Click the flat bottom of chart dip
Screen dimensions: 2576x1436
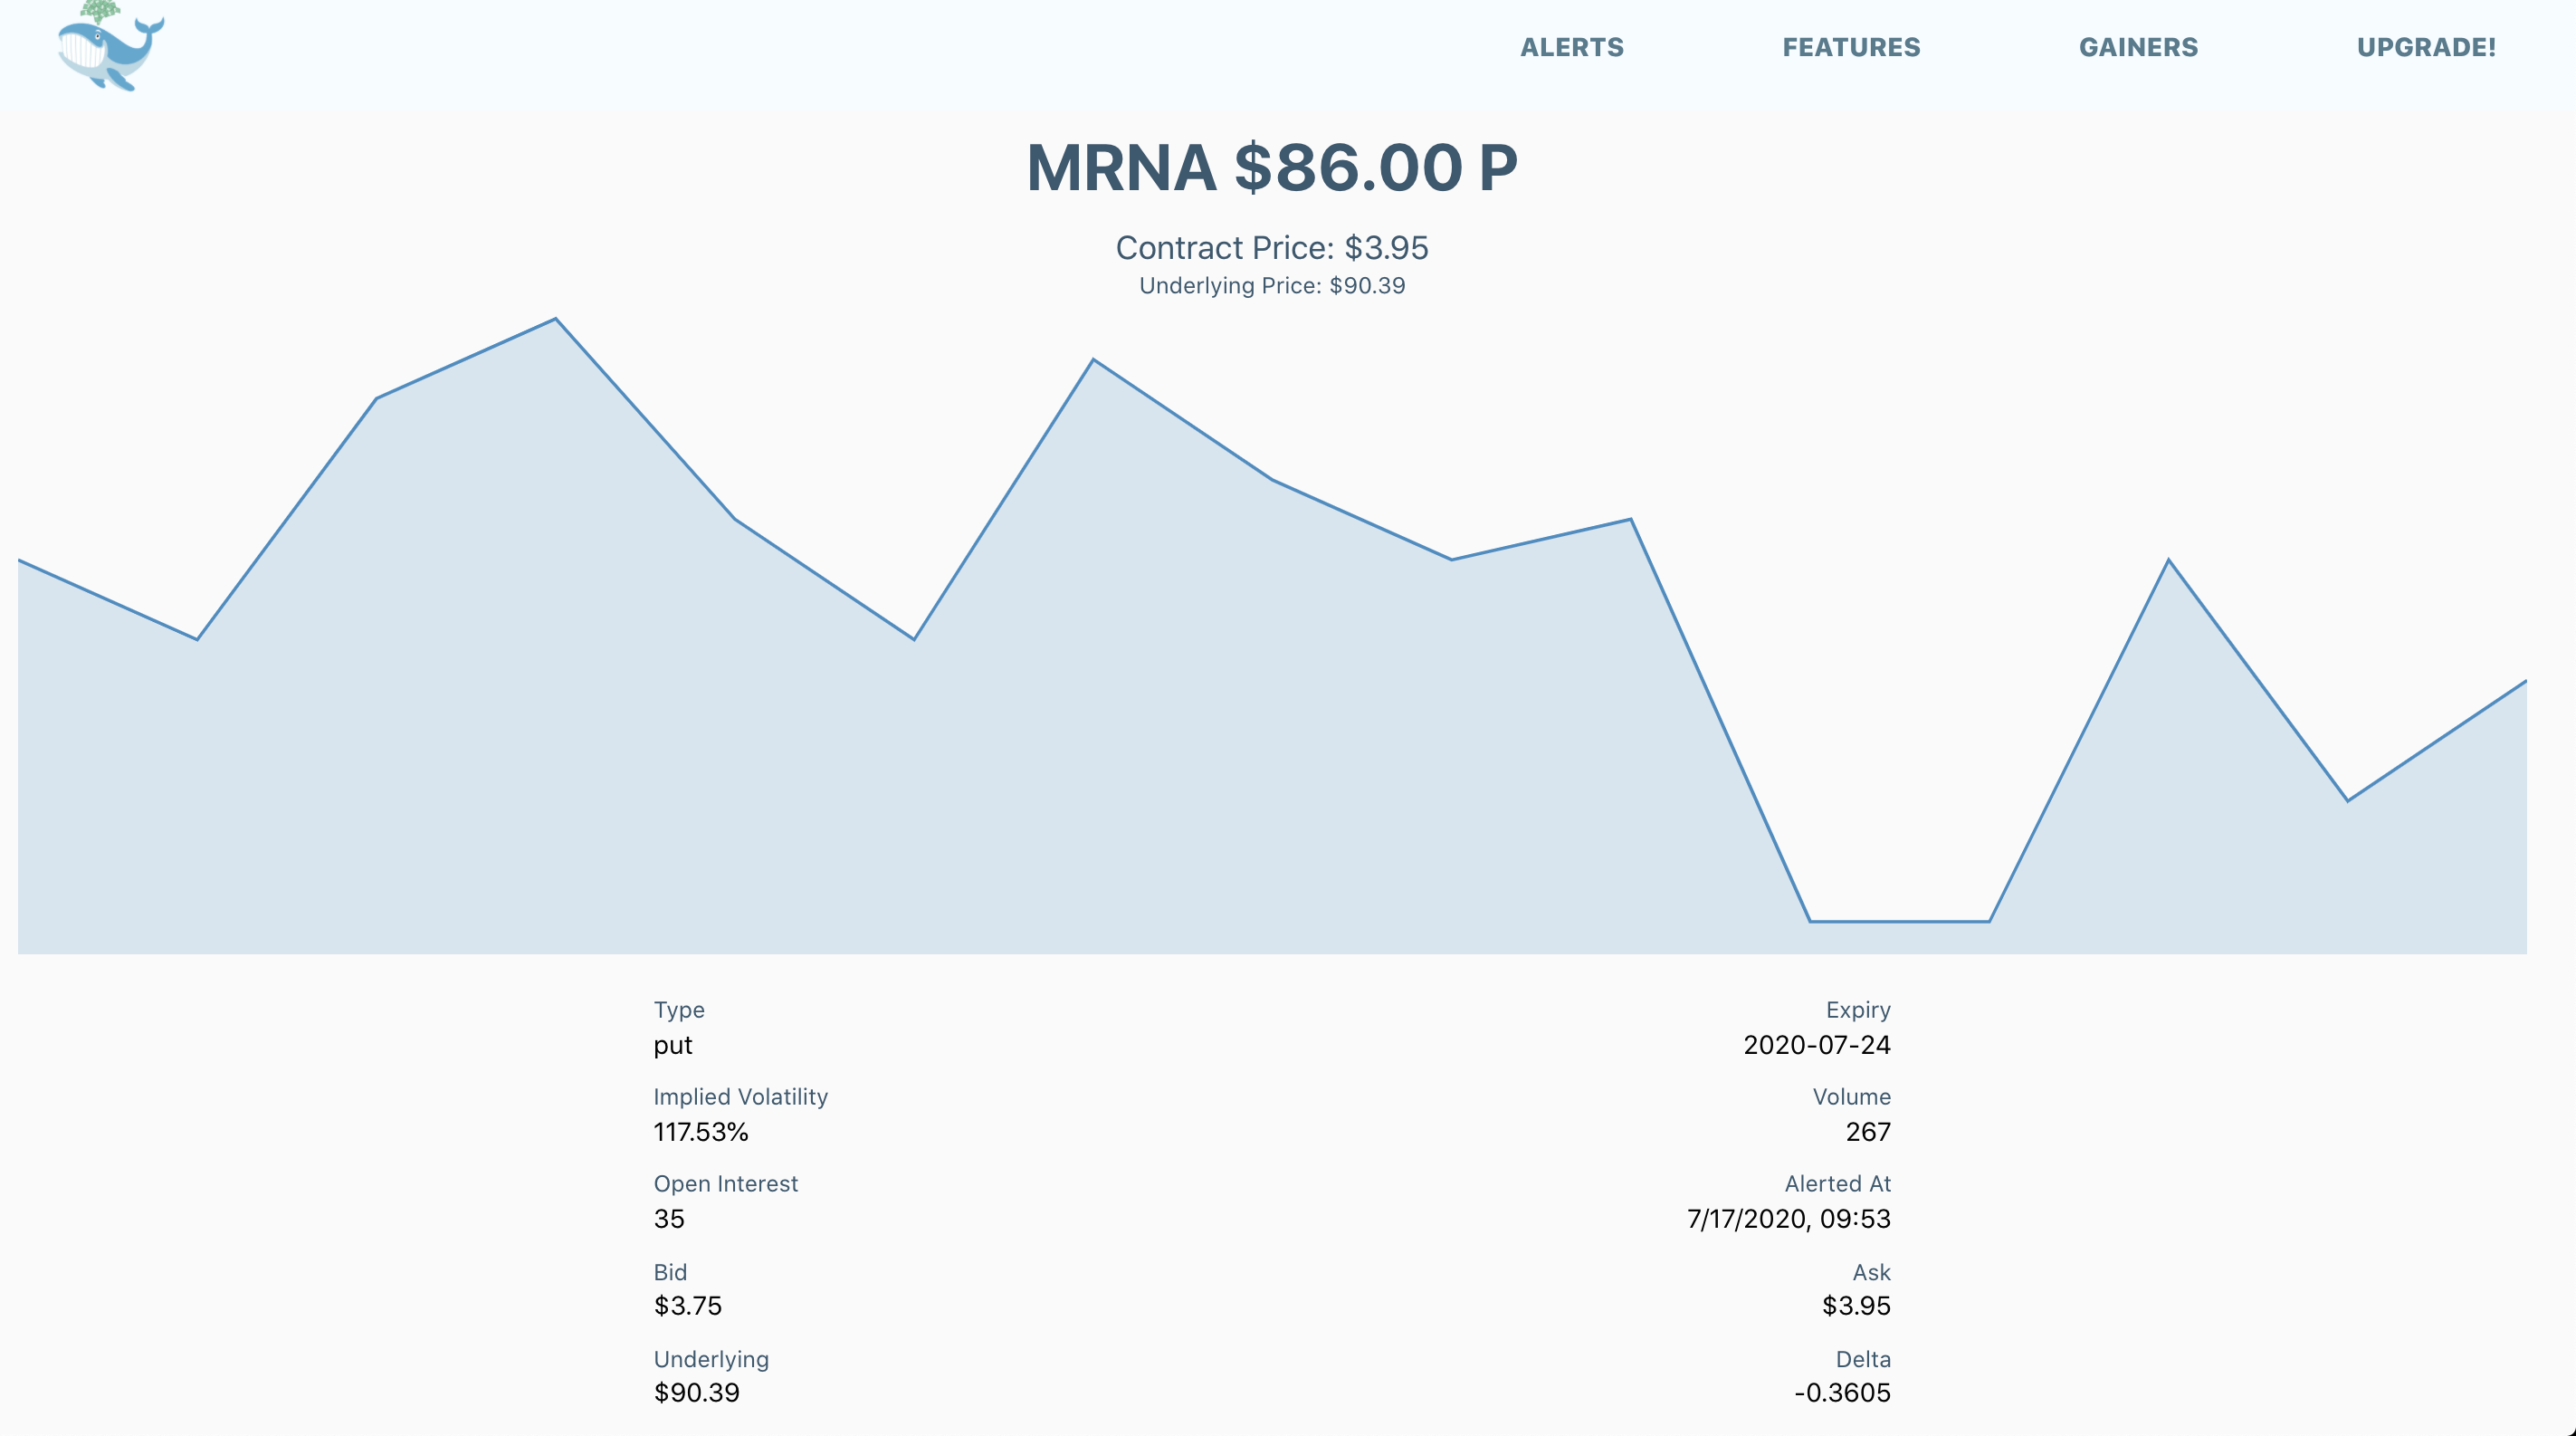coord(1899,921)
